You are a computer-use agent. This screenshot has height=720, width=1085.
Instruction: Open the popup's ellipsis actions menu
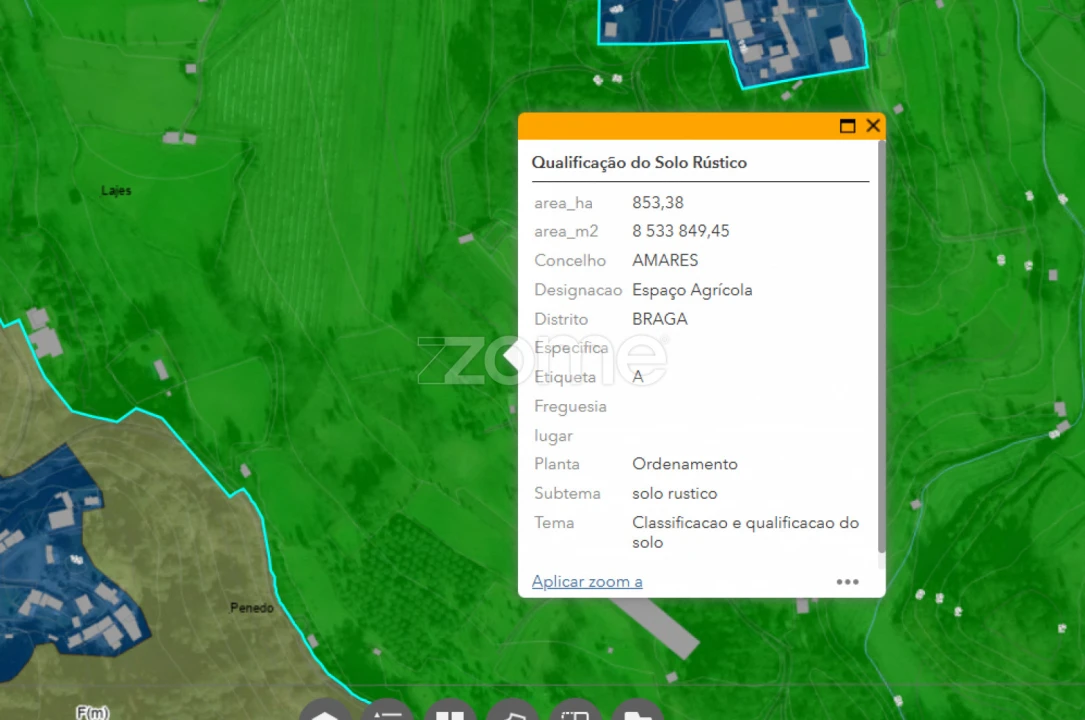(x=848, y=581)
